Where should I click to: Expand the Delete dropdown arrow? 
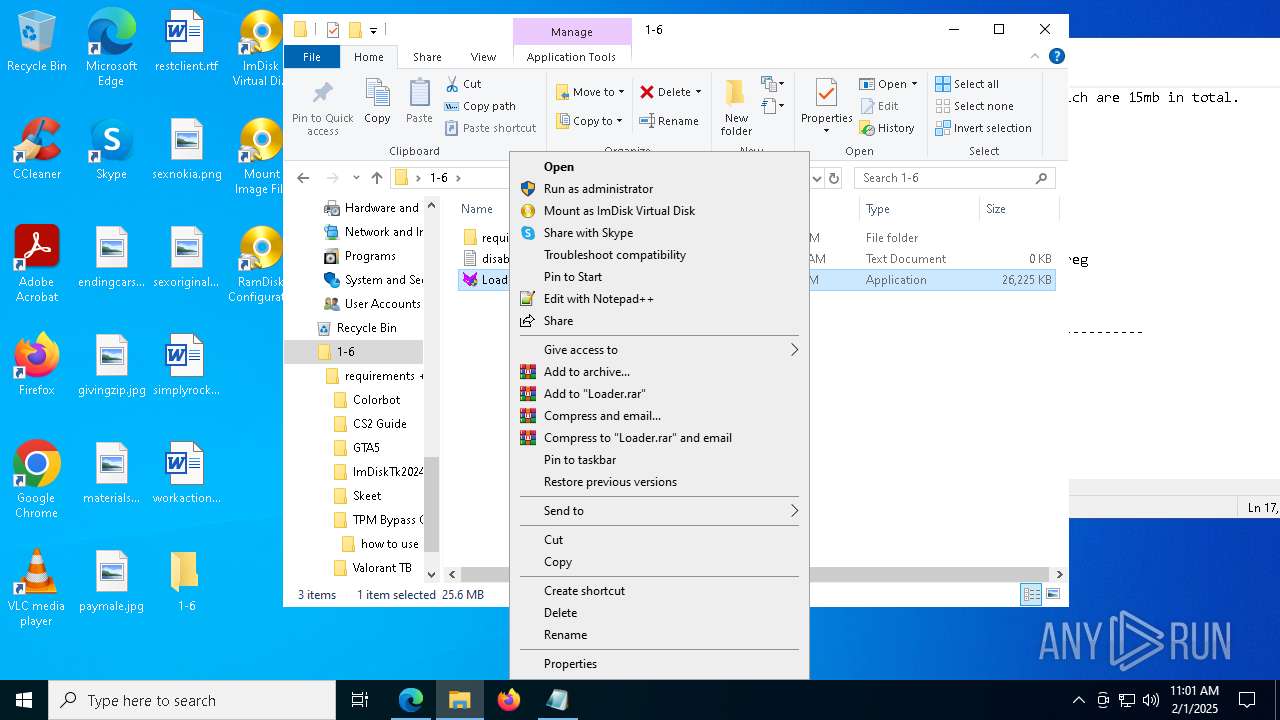(x=698, y=92)
